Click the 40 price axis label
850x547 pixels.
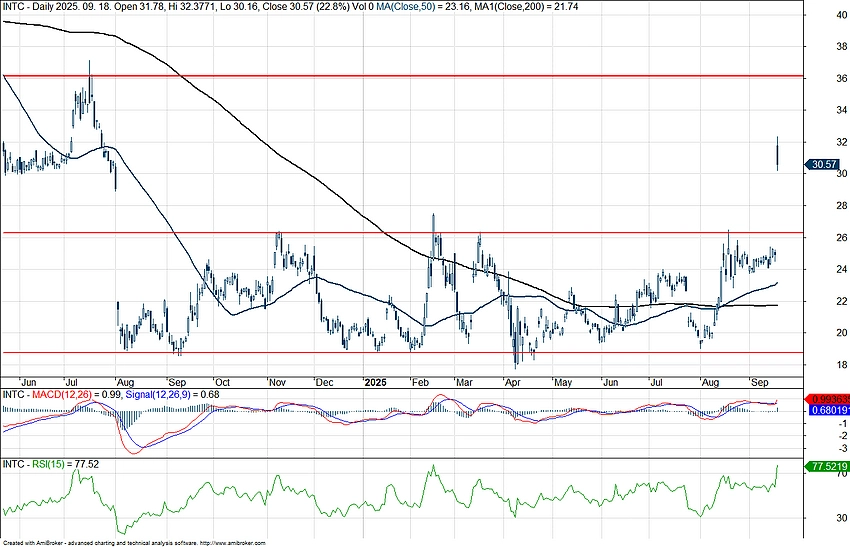(829, 15)
